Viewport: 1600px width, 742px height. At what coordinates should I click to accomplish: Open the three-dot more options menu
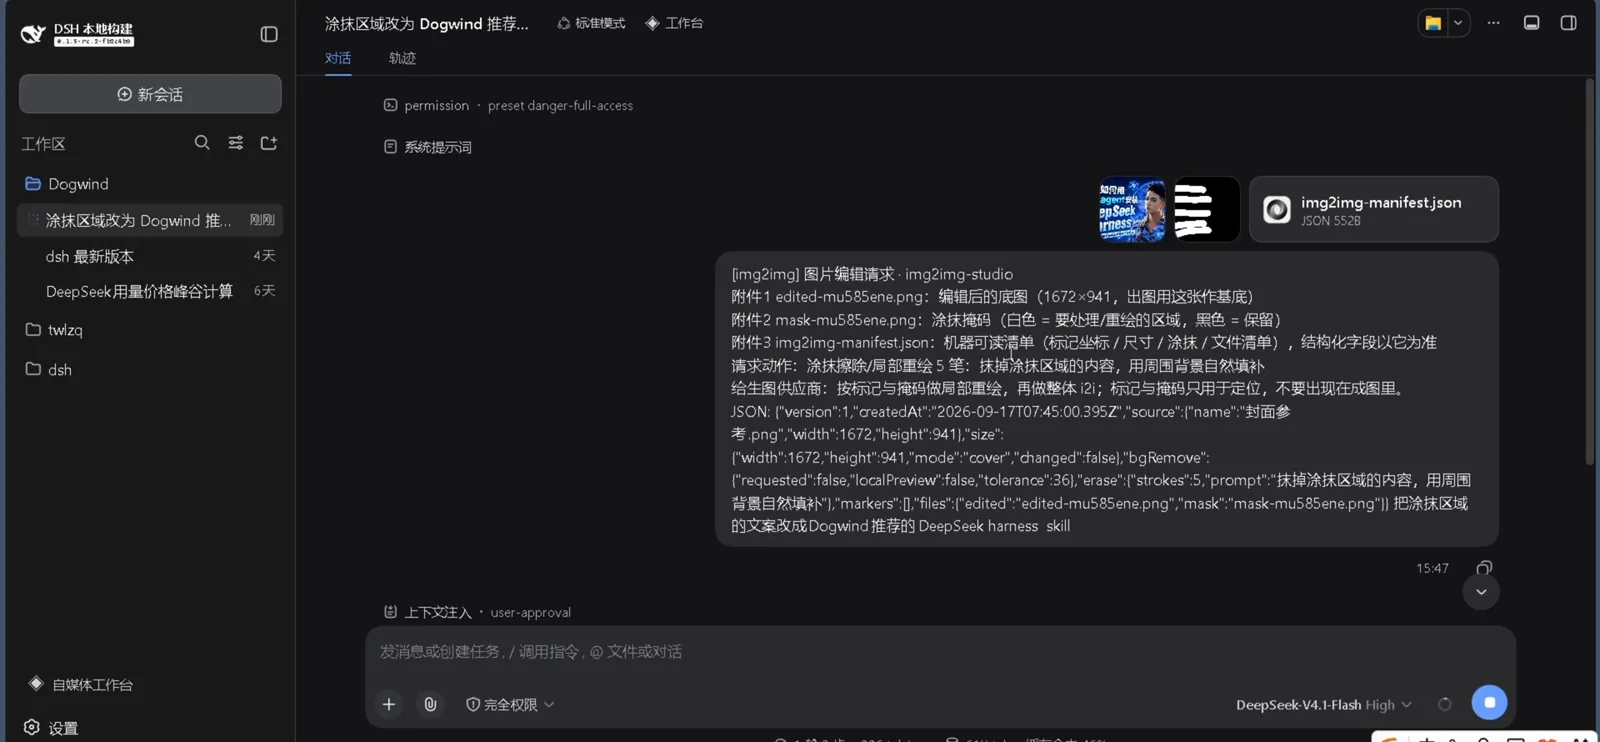tap(1494, 23)
